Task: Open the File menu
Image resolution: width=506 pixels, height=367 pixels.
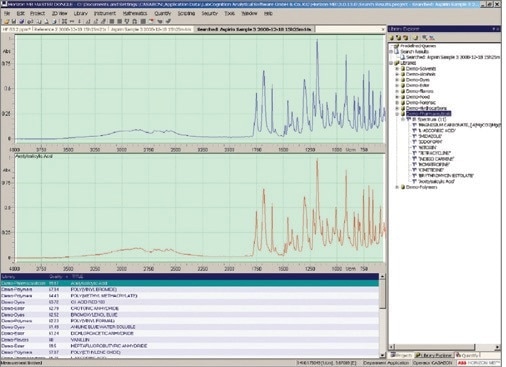Action: 7,14
